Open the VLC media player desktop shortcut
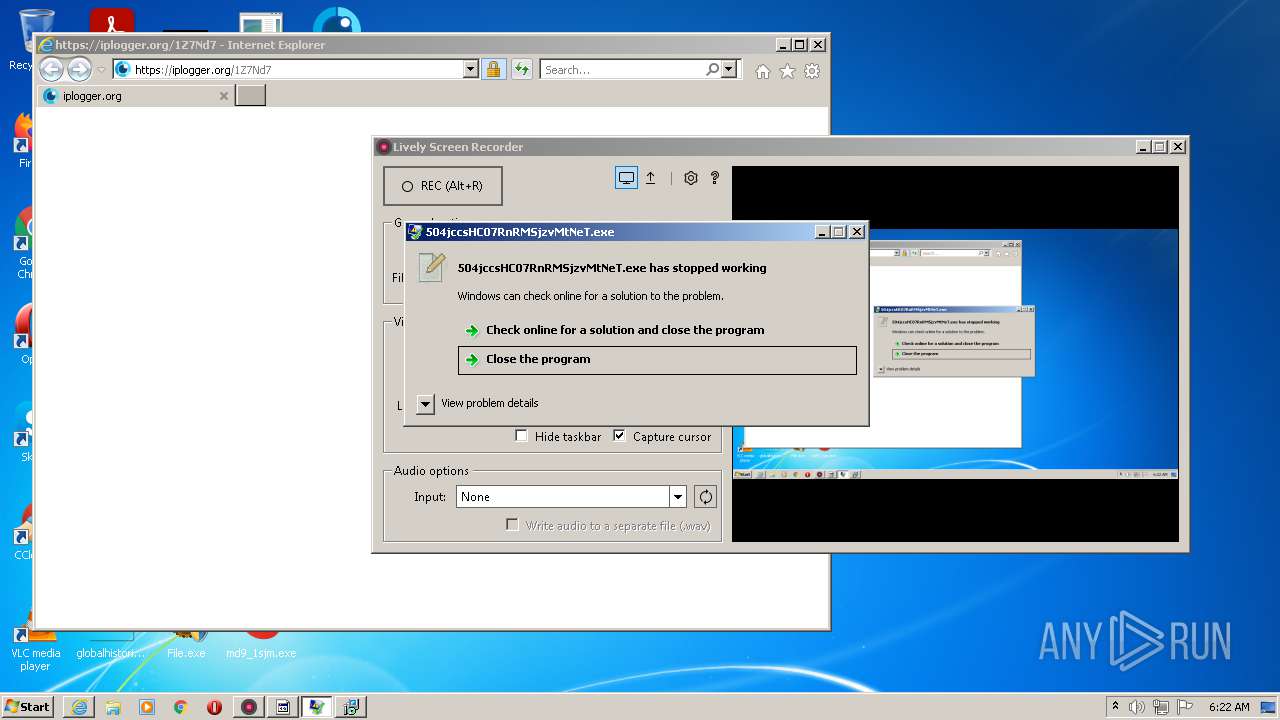The width and height of the screenshot is (1280, 720). tap(35, 650)
